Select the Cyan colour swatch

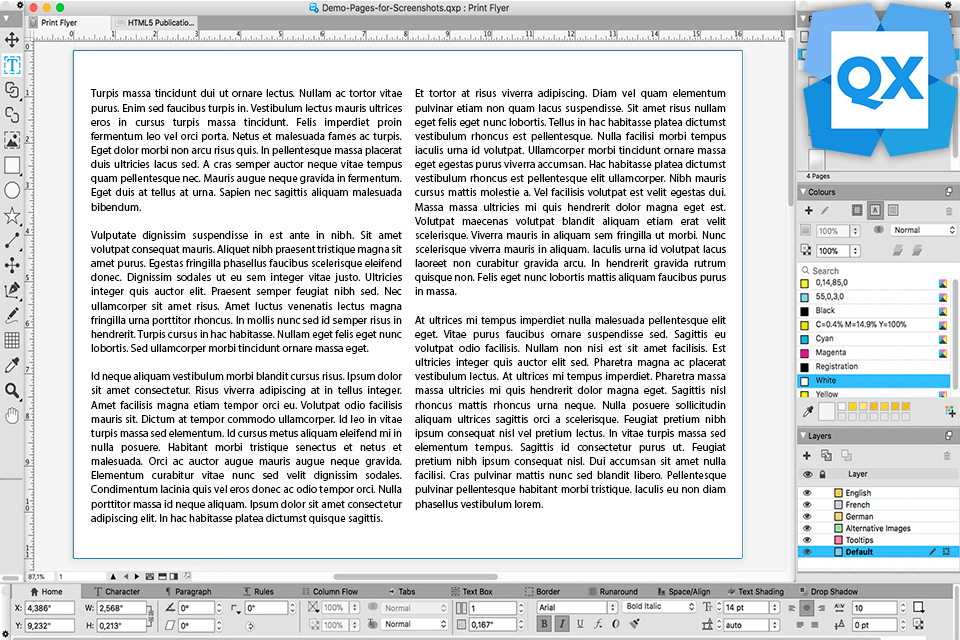click(x=804, y=339)
